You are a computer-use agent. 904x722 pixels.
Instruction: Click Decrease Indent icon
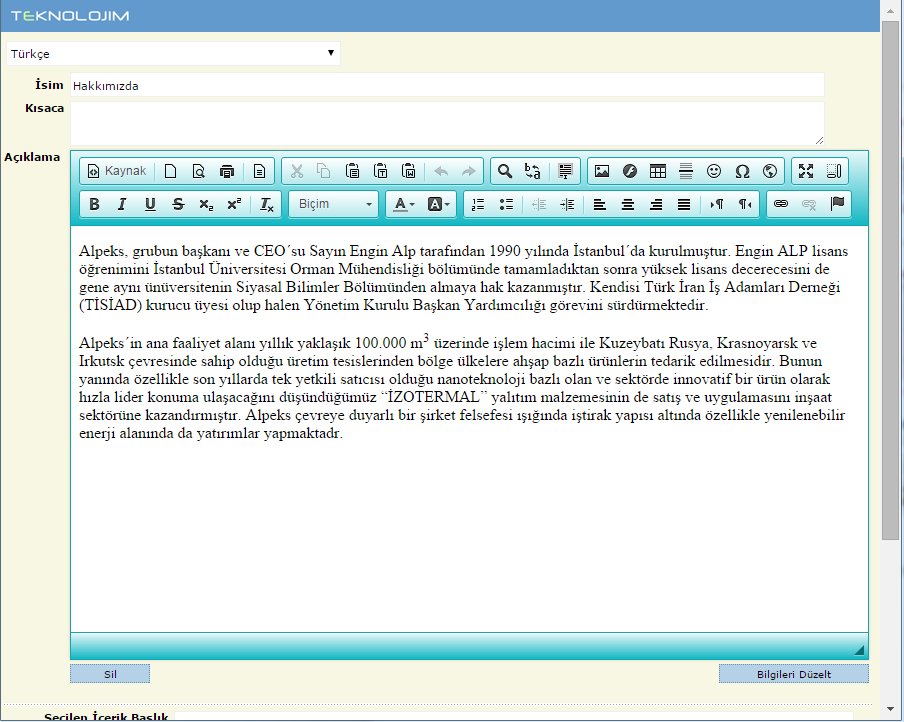click(538, 204)
